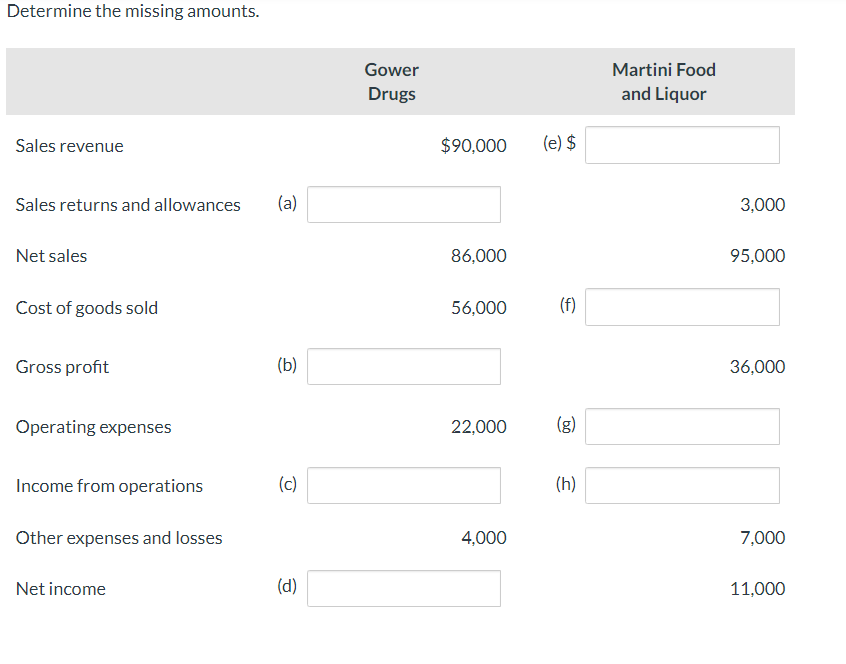Click the Sales returns and allowances label
846x664 pixels.
click(x=127, y=204)
